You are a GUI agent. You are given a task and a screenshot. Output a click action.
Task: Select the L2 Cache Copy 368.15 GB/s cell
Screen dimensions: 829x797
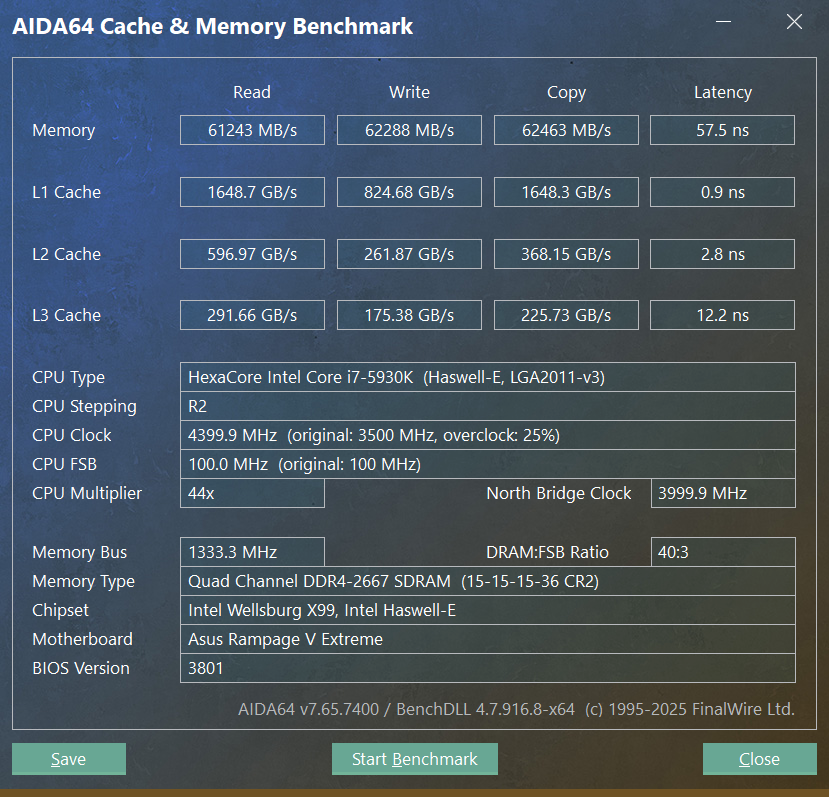[x=566, y=254]
